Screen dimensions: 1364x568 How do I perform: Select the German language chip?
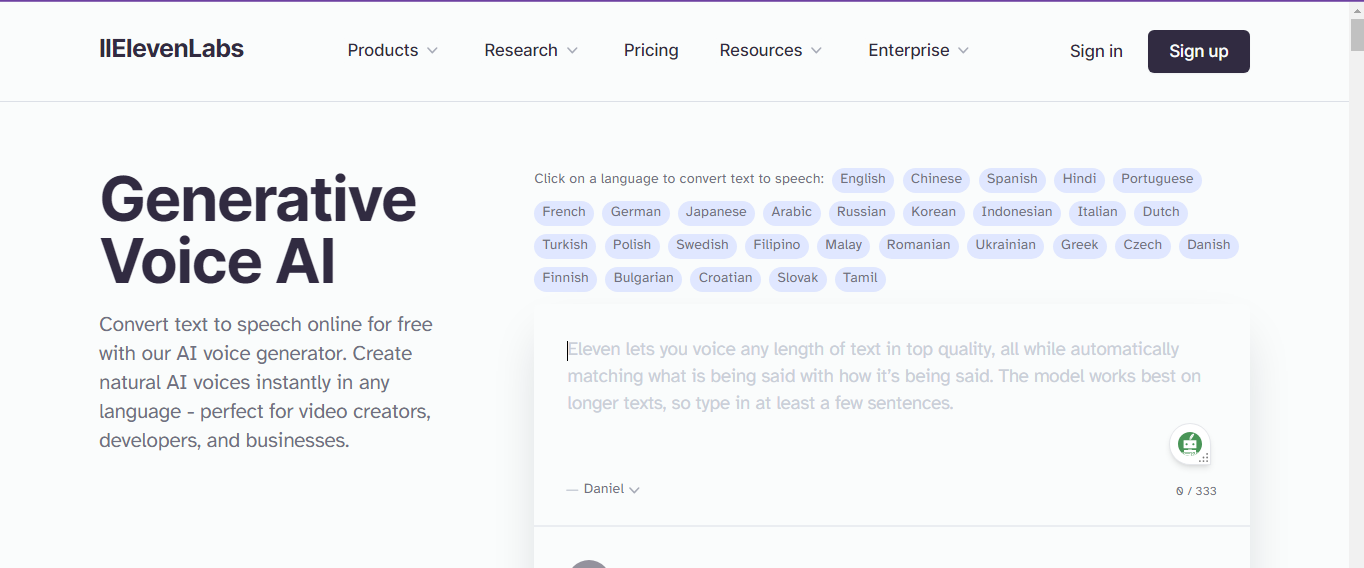pos(636,212)
